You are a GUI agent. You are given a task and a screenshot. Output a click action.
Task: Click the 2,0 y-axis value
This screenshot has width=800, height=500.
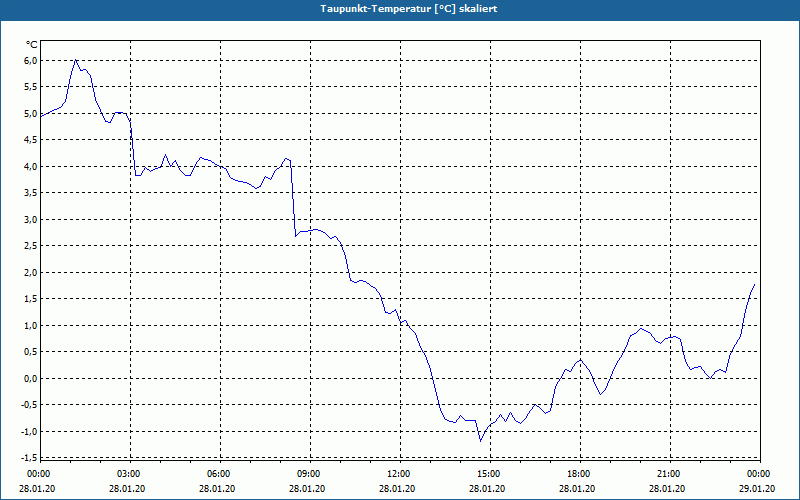coord(31,273)
